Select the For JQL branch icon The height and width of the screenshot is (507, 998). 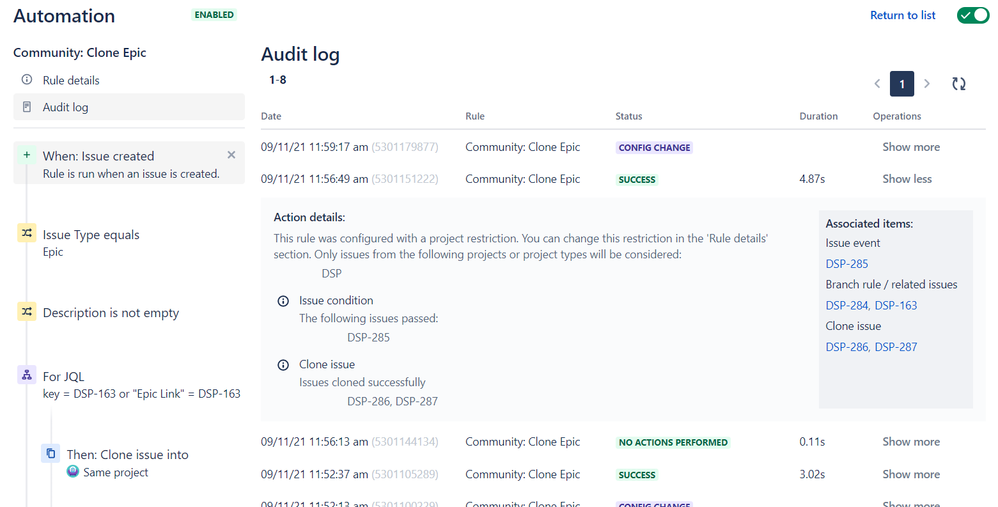(x=27, y=375)
